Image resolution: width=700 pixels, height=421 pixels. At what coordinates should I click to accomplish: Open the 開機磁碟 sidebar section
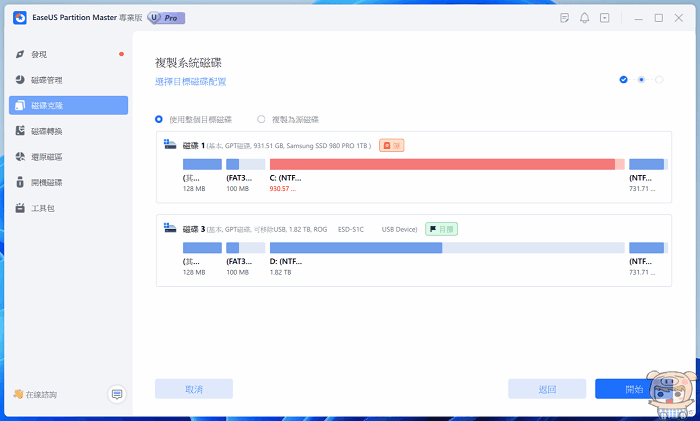[68, 182]
